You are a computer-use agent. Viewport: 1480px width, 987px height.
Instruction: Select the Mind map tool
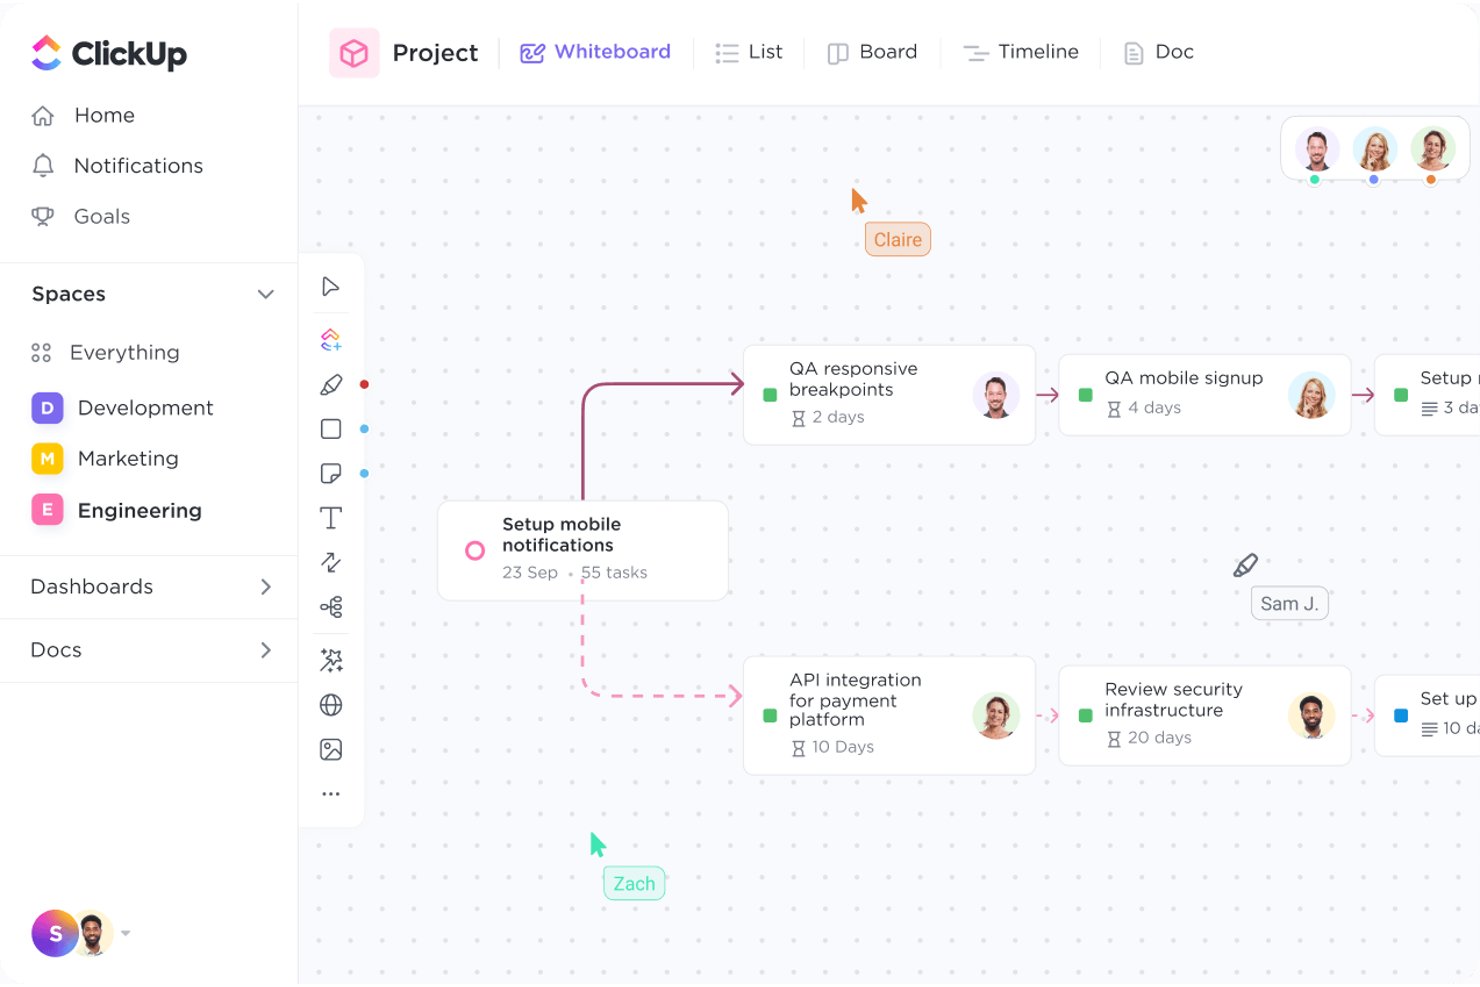331,607
